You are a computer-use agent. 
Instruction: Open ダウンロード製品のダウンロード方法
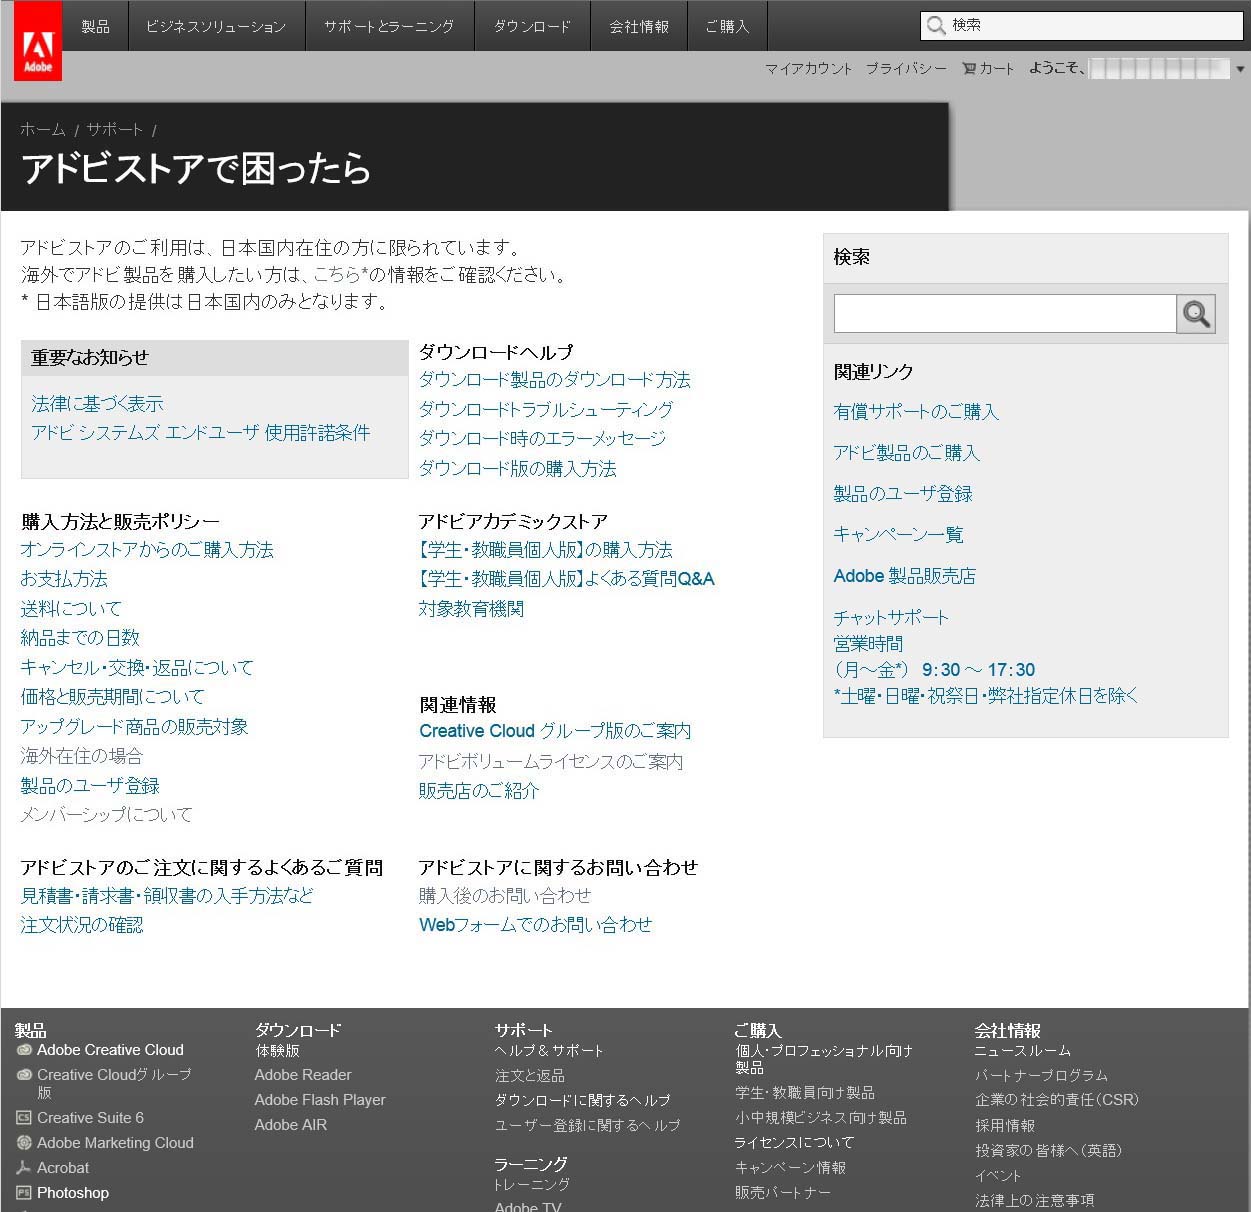click(x=555, y=380)
